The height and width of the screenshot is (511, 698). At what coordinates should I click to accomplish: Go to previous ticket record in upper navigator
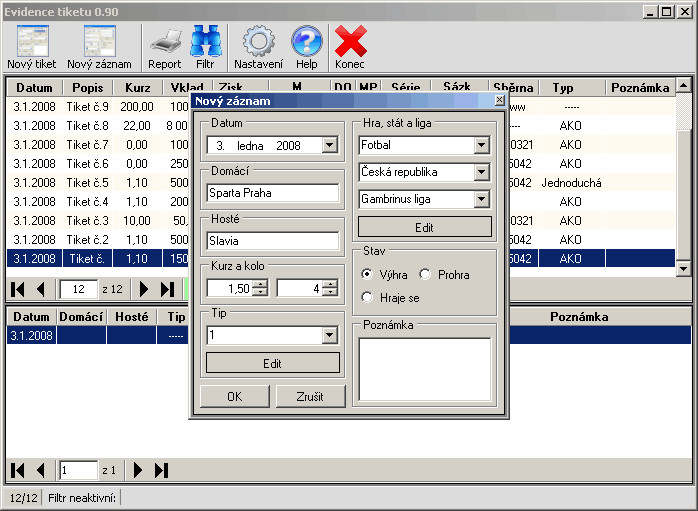click(41, 289)
